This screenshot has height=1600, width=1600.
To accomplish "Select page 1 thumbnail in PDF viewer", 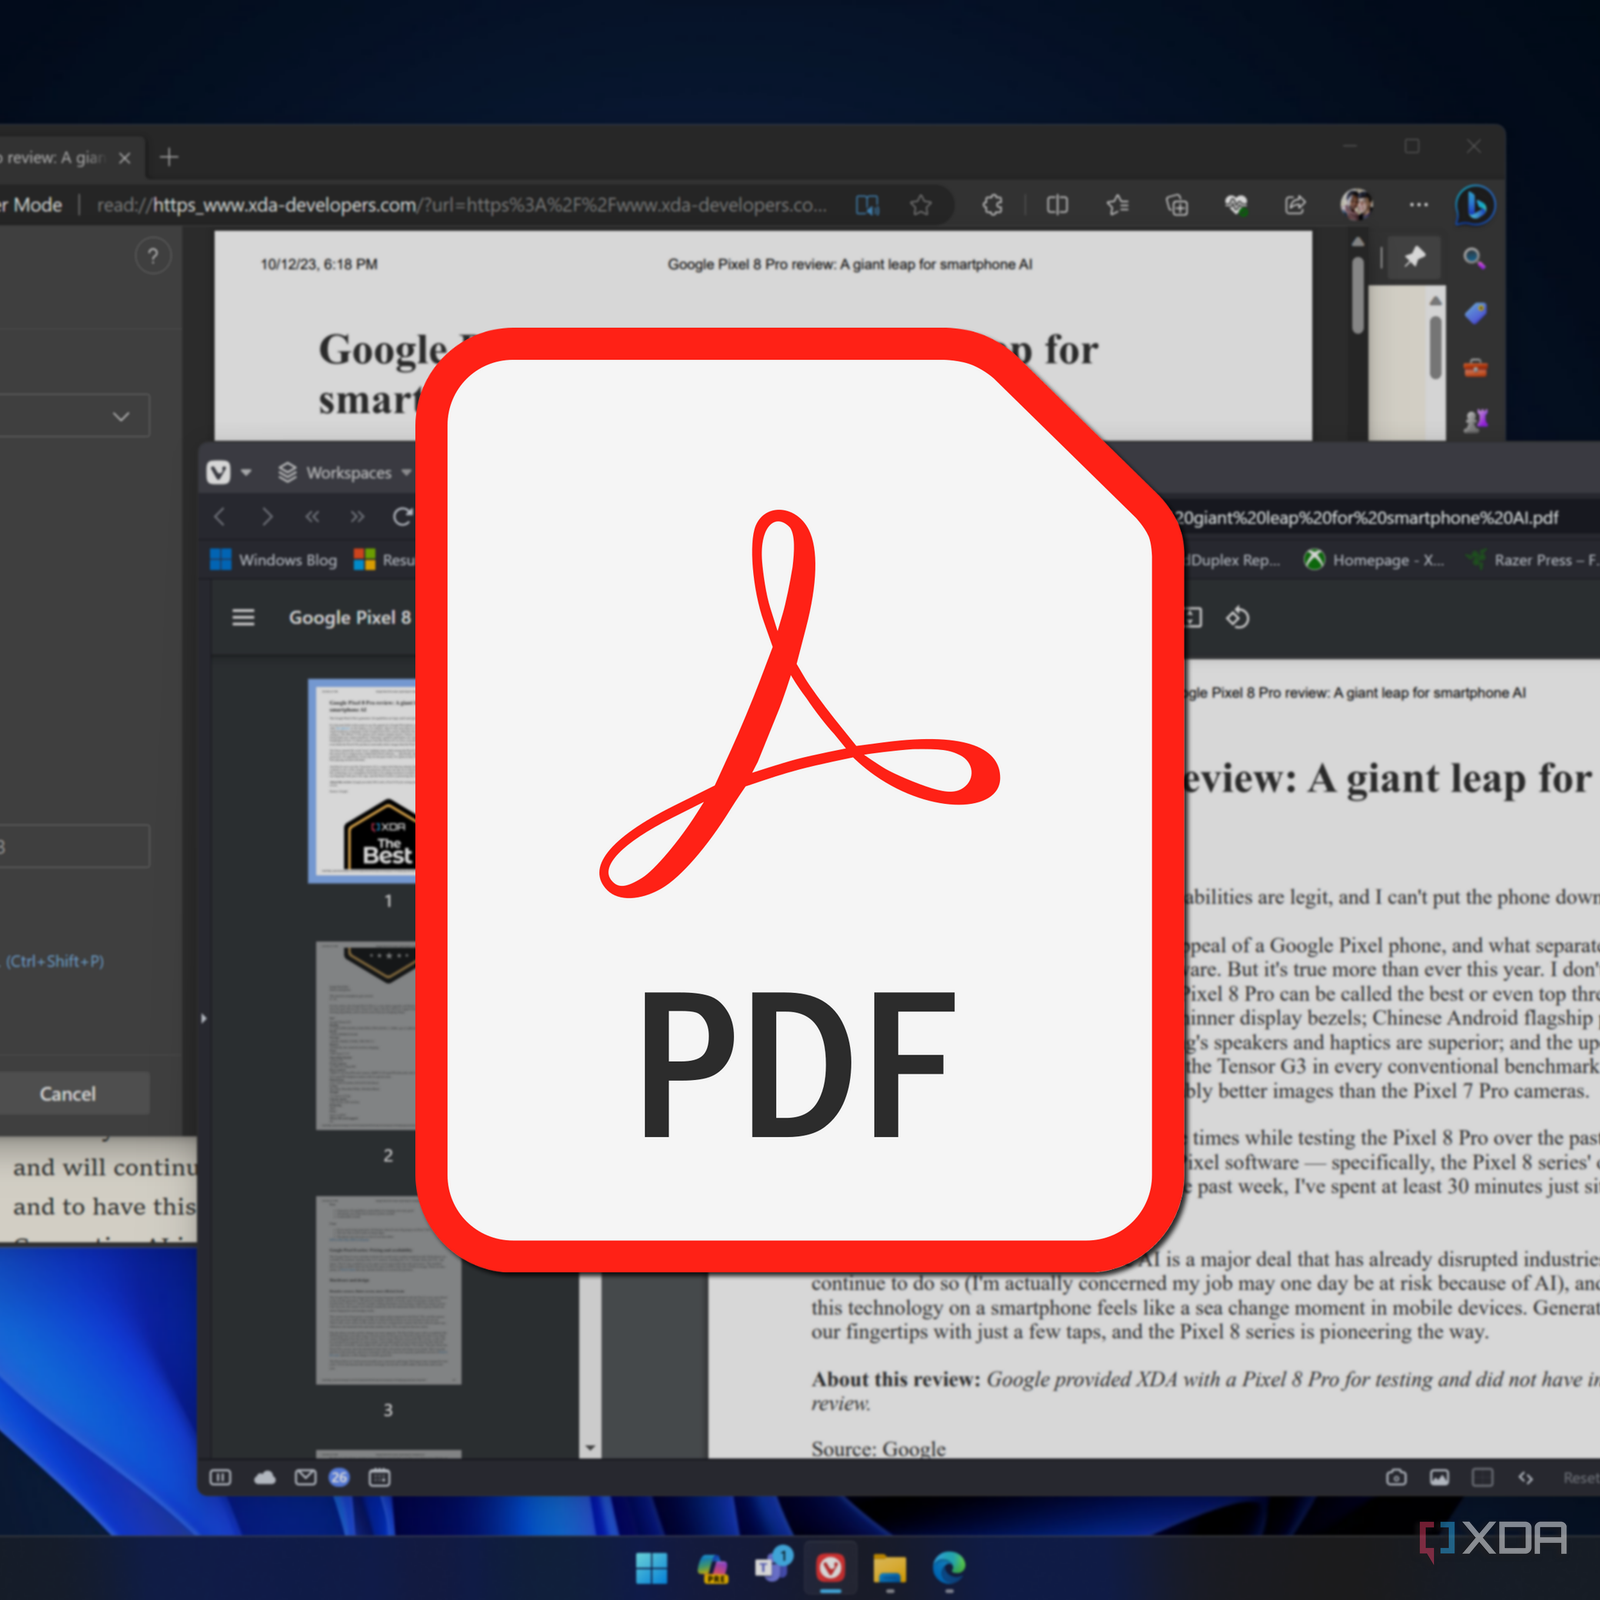I will point(363,781).
